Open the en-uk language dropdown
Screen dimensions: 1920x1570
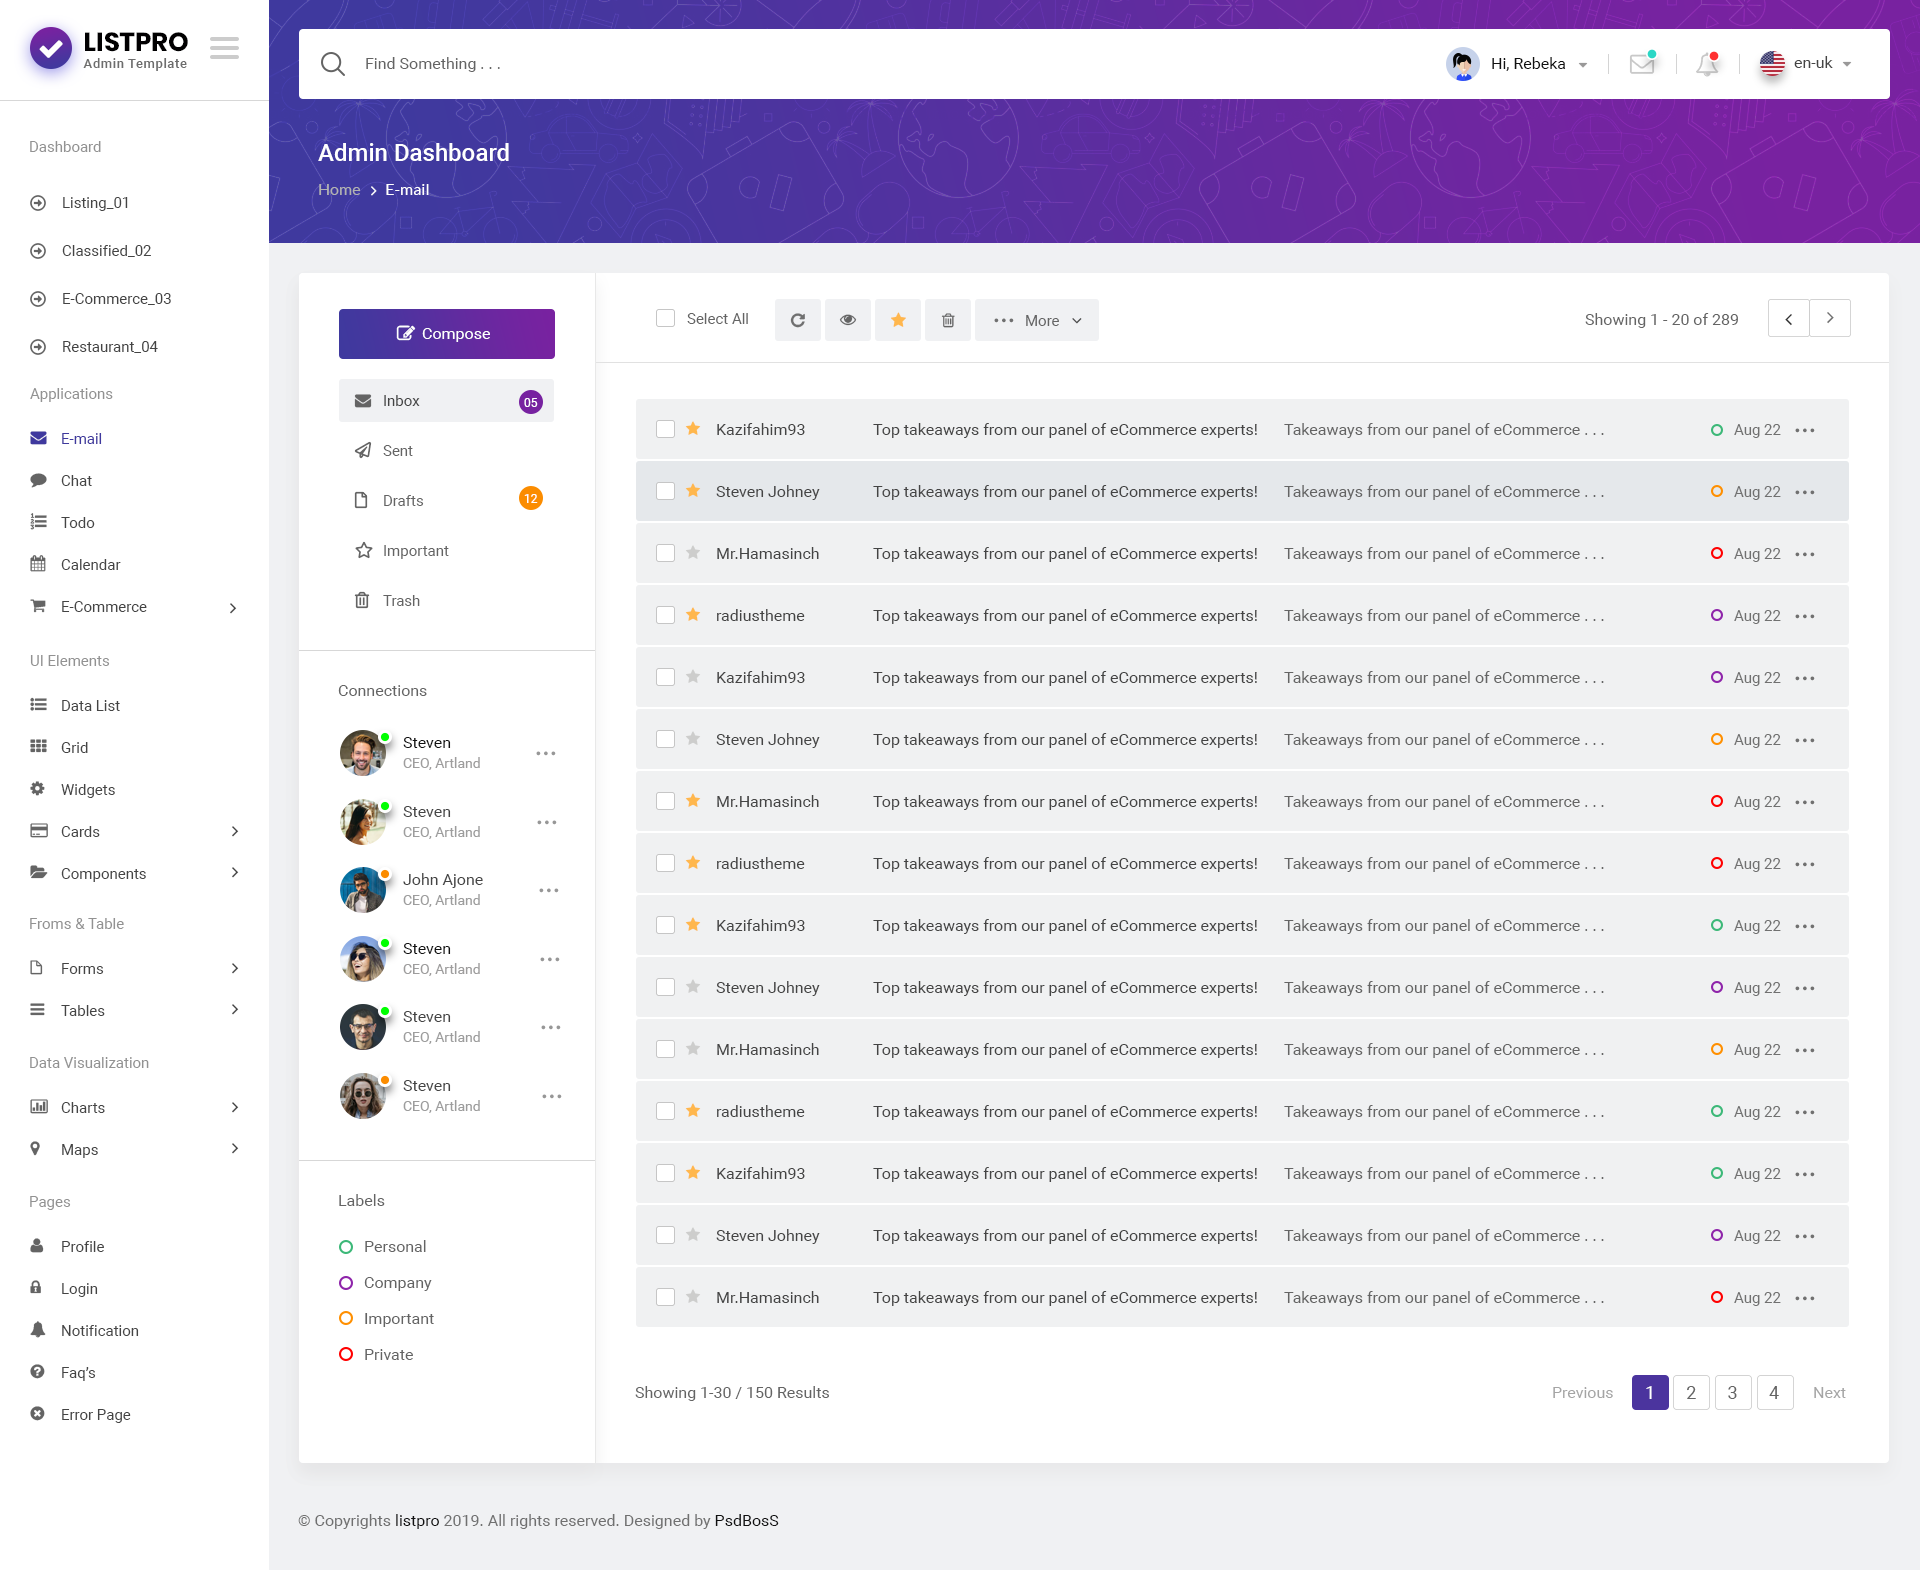click(x=1810, y=63)
